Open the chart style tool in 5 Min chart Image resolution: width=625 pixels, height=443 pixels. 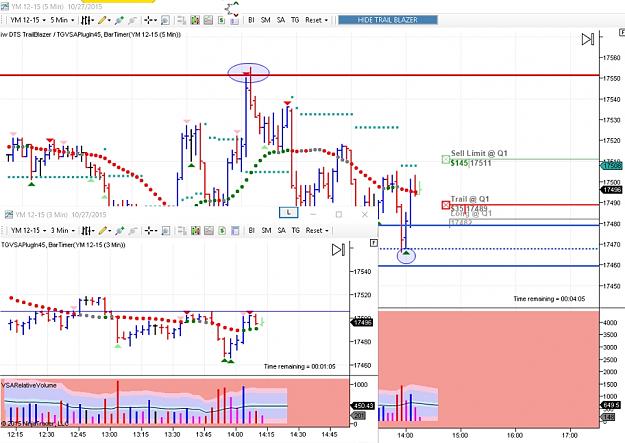pyautogui.click(x=85, y=20)
